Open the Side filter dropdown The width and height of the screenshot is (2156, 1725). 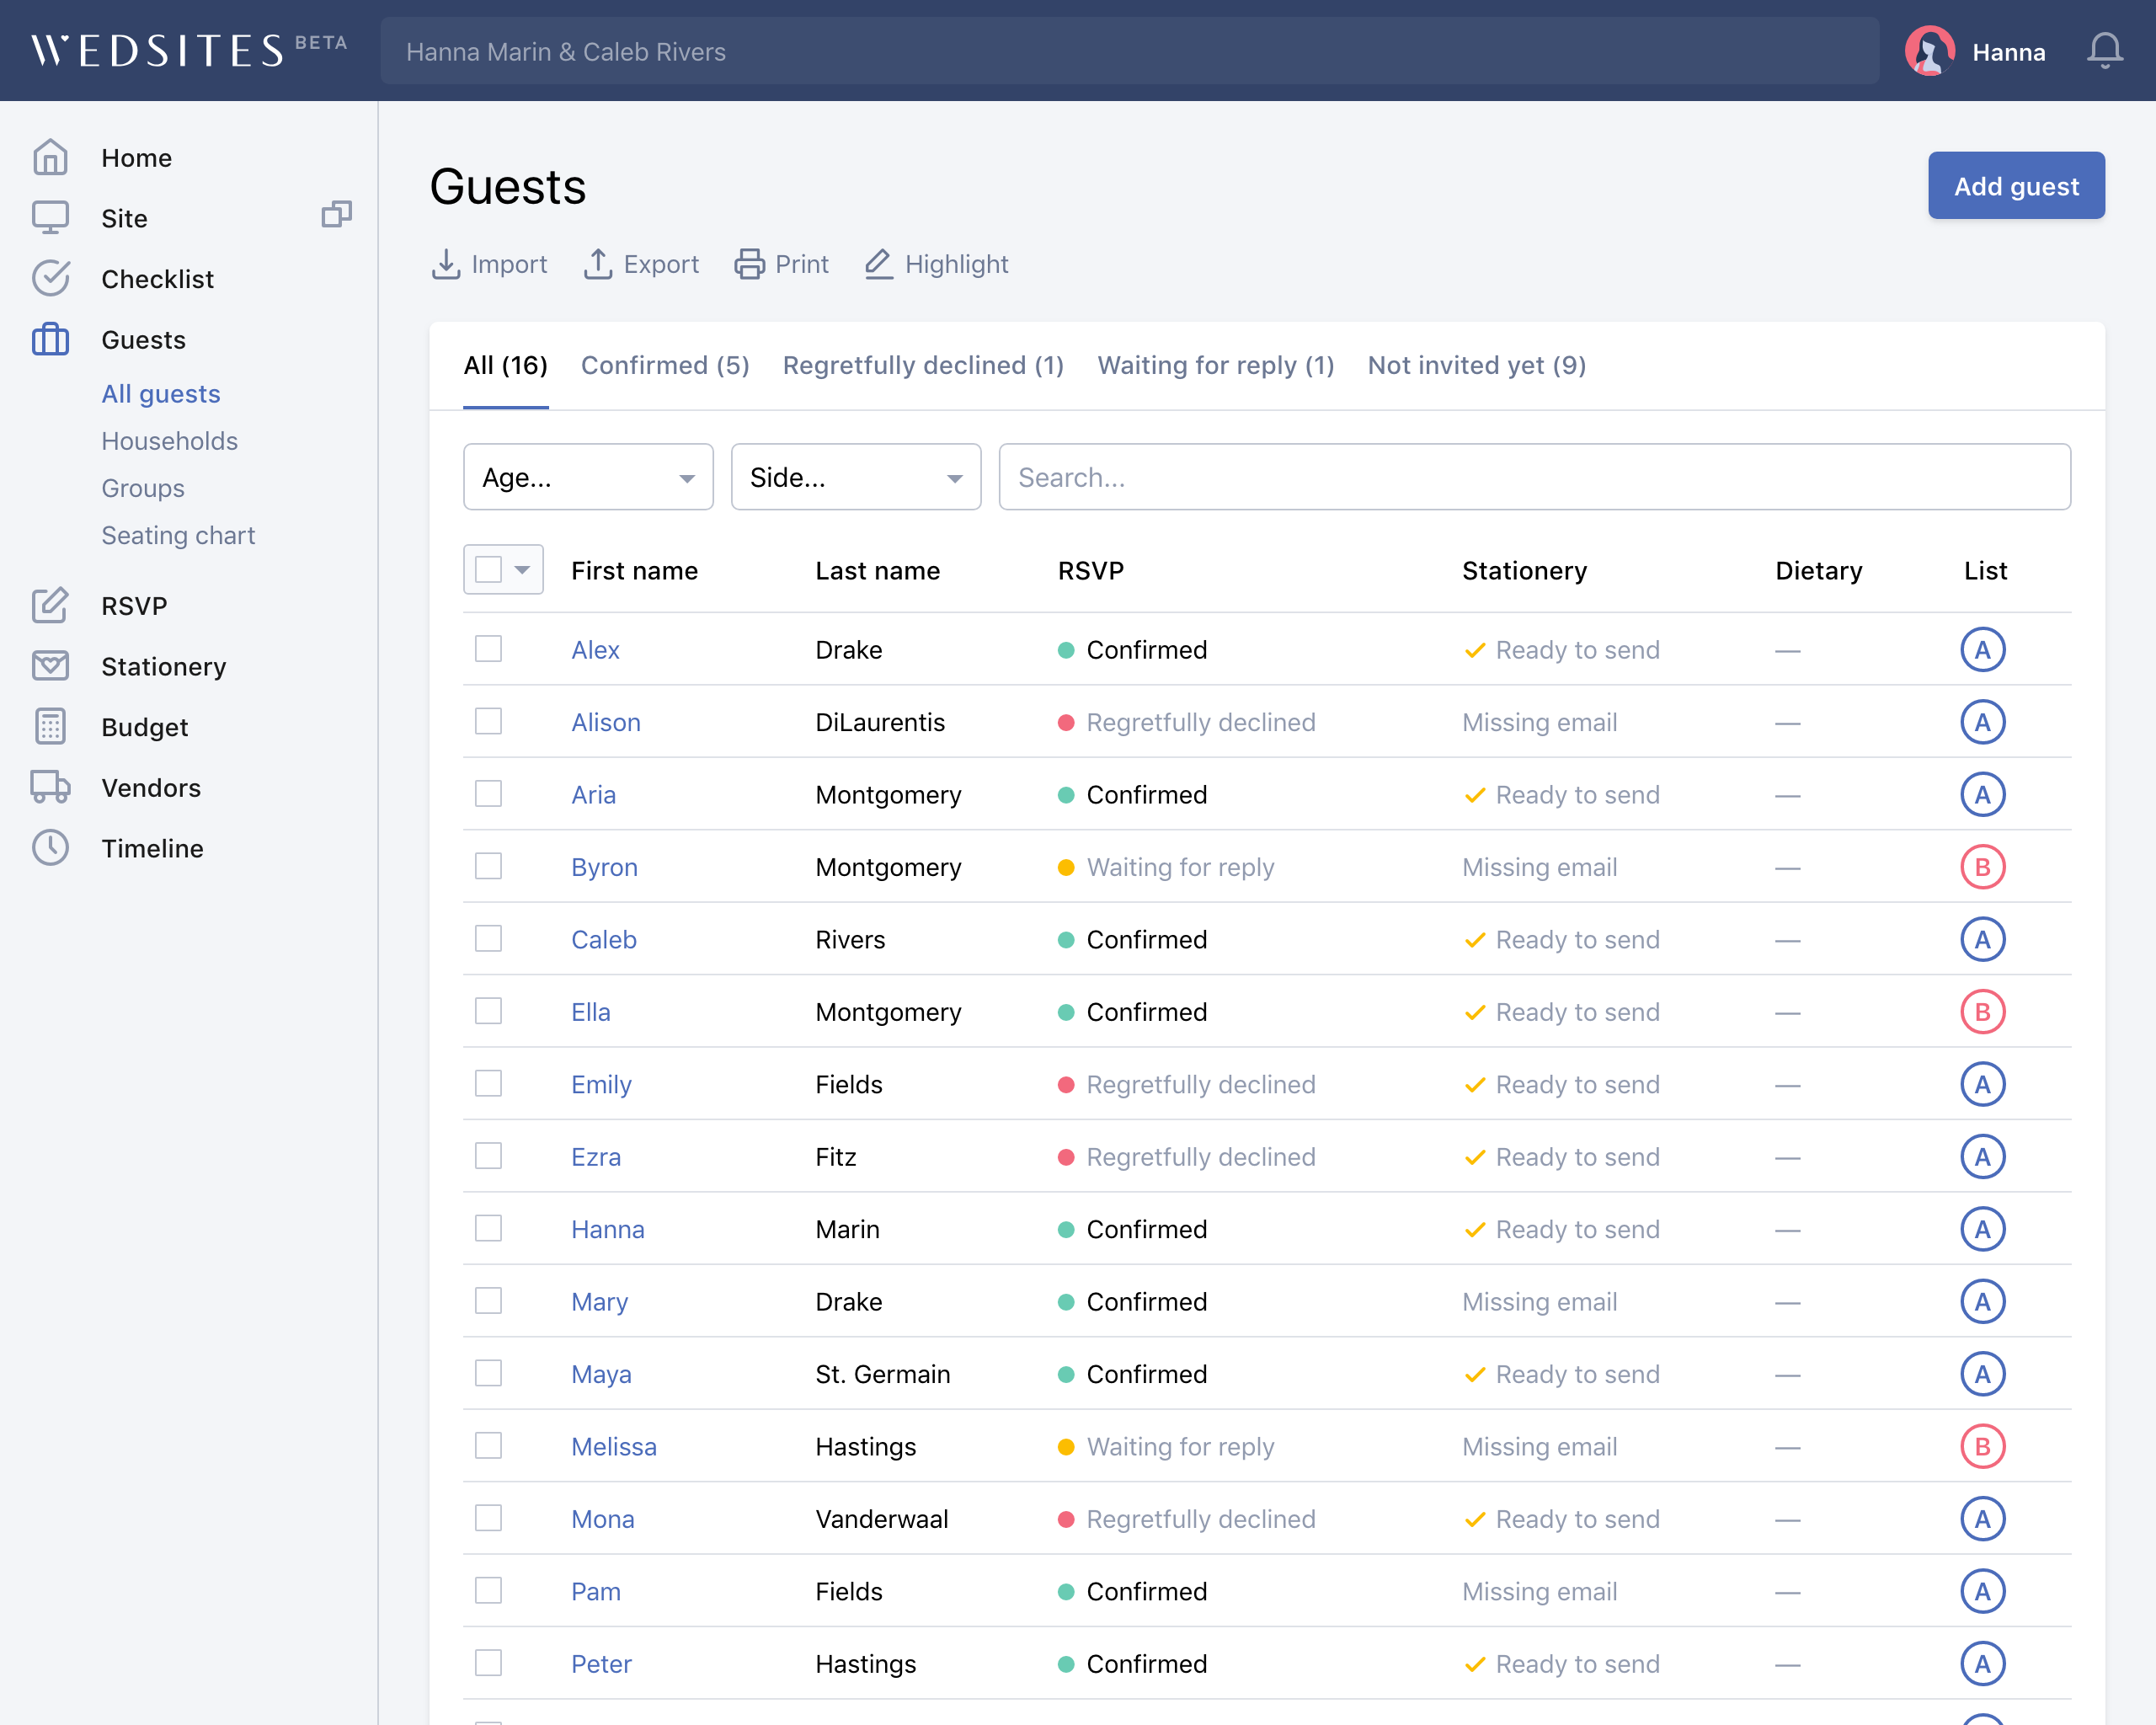pyautogui.click(x=856, y=477)
